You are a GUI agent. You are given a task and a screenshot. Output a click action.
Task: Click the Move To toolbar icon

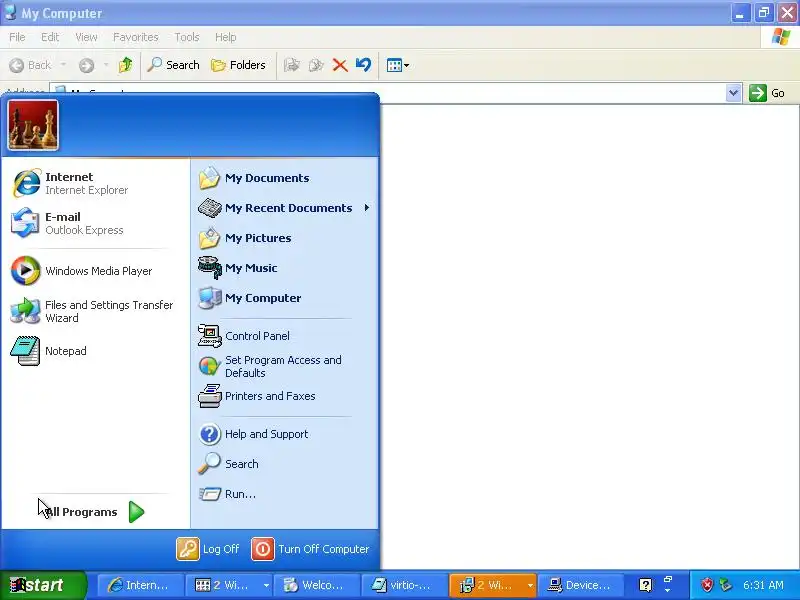click(x=292, y=65)
